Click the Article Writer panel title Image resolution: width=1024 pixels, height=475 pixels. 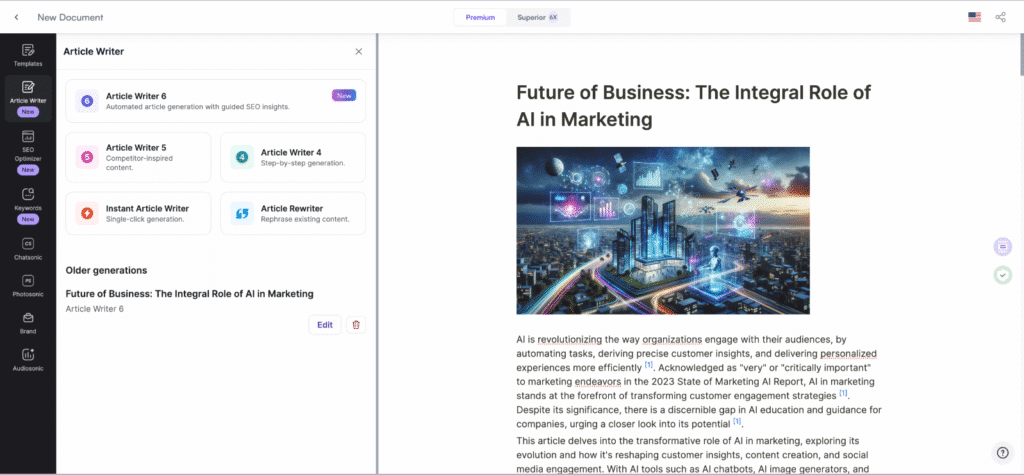tap(93, 52)
